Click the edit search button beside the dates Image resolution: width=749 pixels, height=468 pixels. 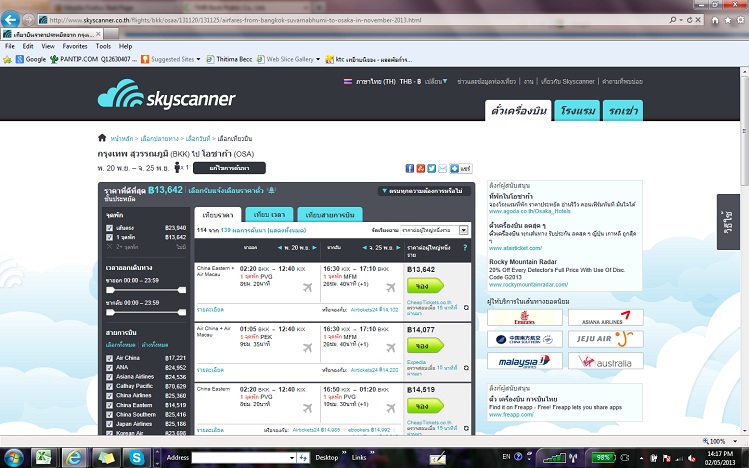[229, 168]
